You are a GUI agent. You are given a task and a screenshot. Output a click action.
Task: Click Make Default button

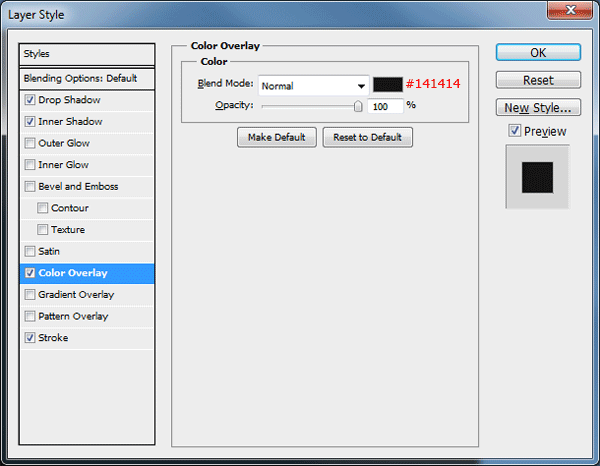pos(277,137)
